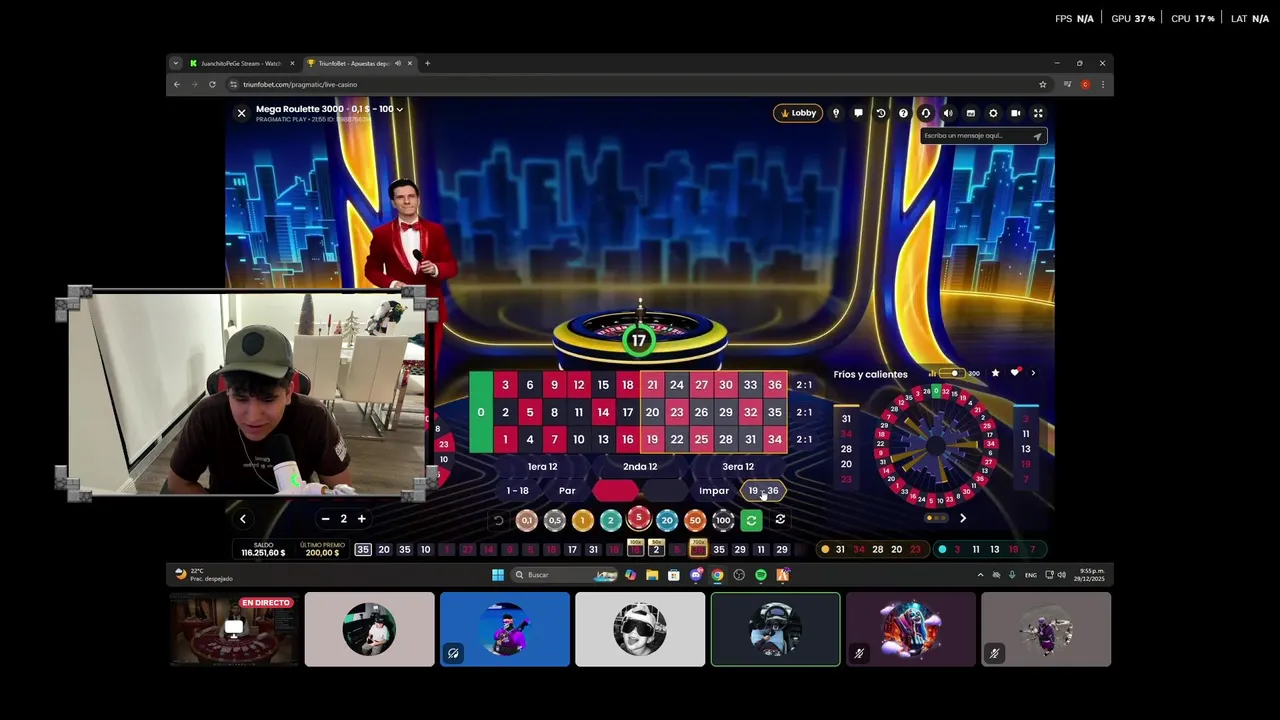The image size is (1280, 720).
Task: Click the left arrow beside multiplier
Action: pos(243,519)
